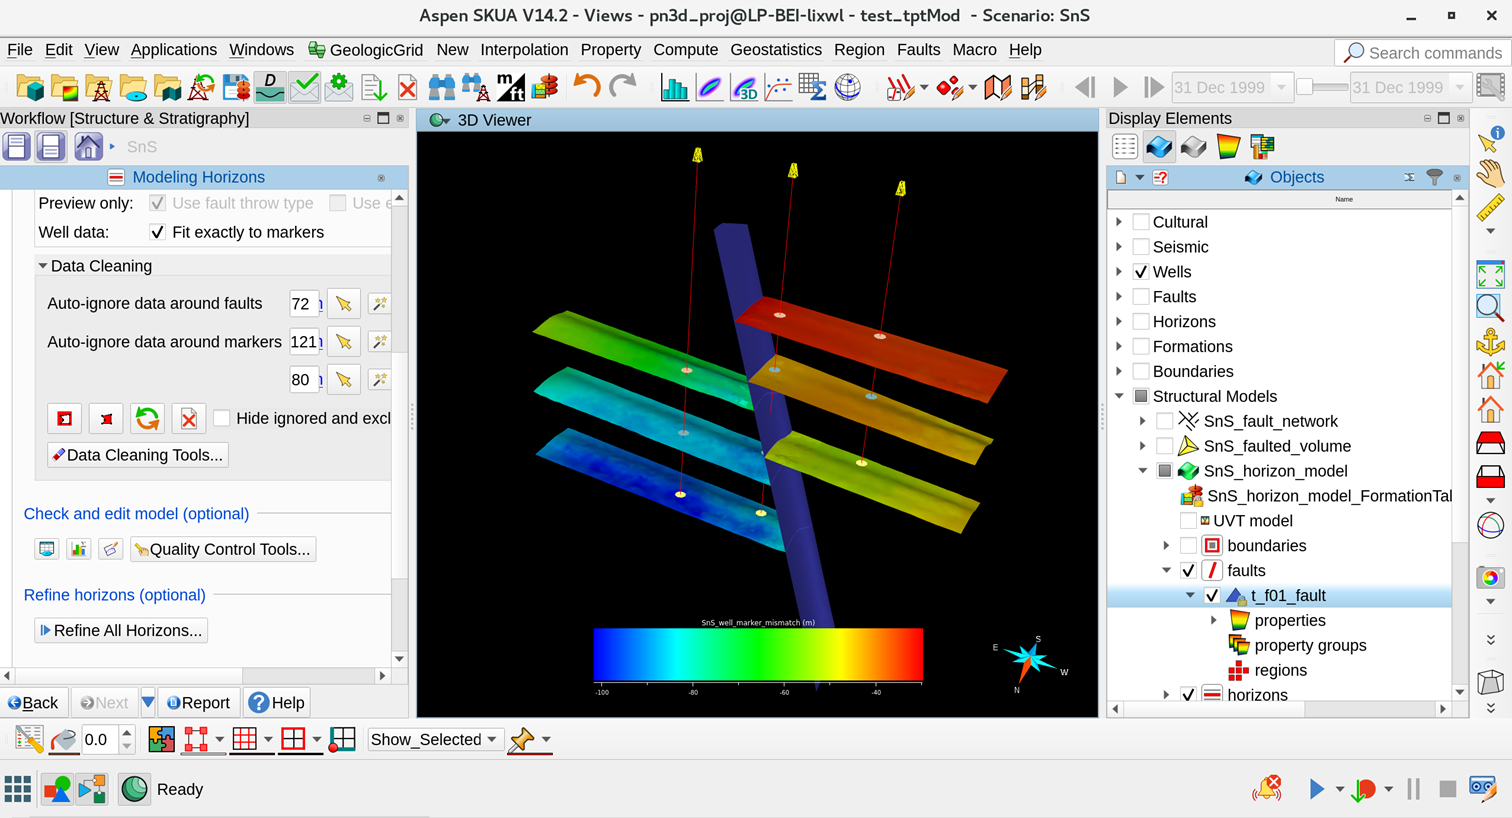This screenshot has height=818, width=1512.
Task: Uncheck the t_f01_fault checkbox
Action: (1212, 596)
